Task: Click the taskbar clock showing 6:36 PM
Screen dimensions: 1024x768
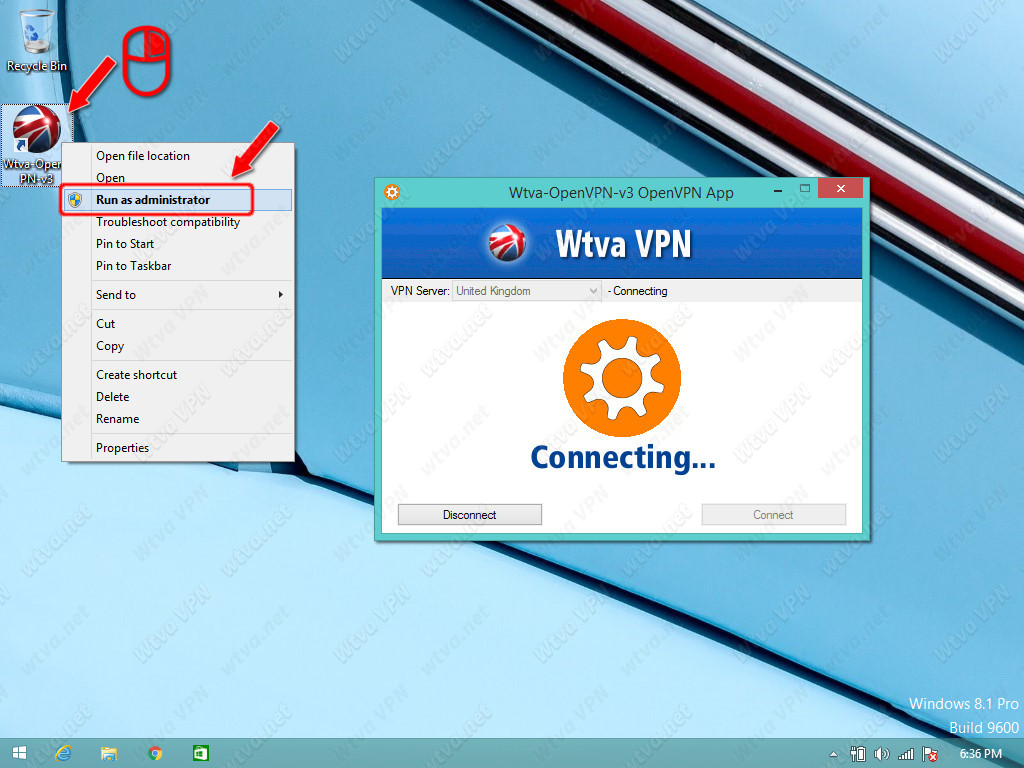Action: (980, 754)
